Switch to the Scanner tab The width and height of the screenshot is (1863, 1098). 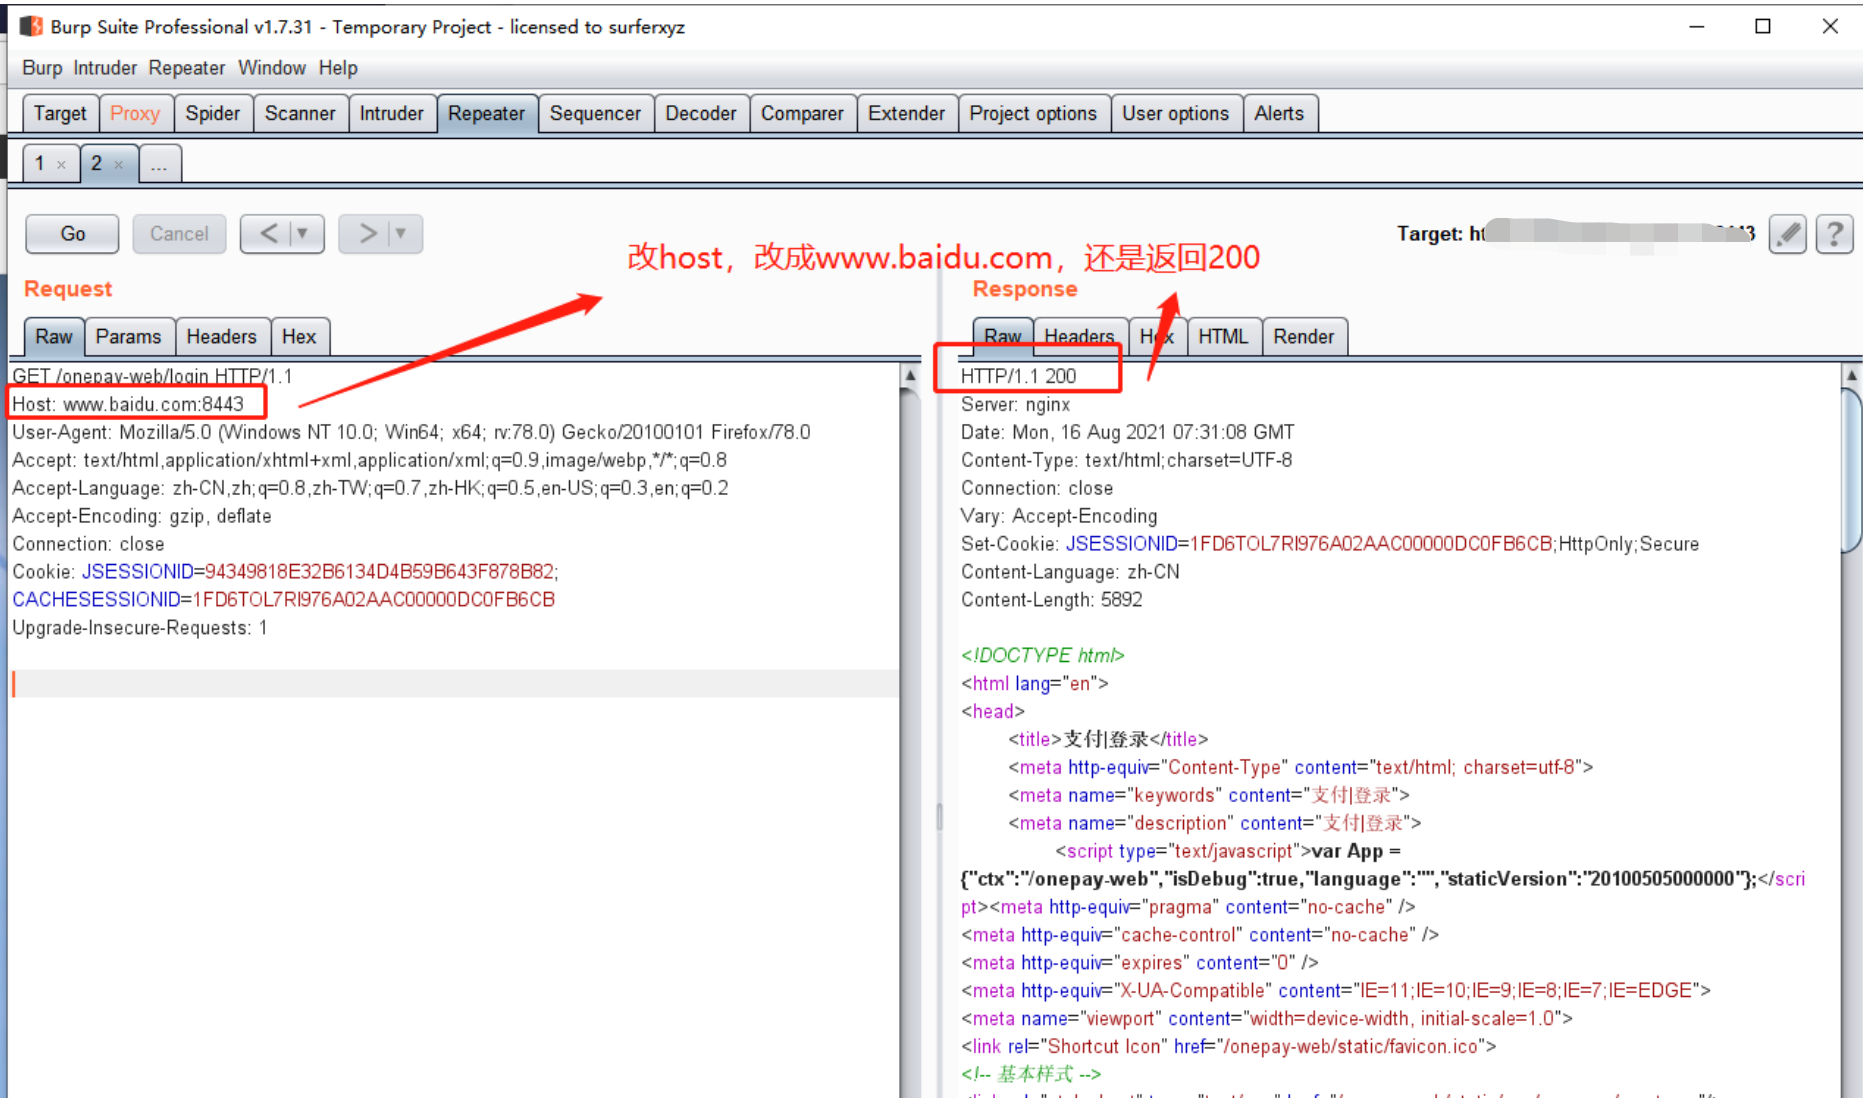coord(300,113)
